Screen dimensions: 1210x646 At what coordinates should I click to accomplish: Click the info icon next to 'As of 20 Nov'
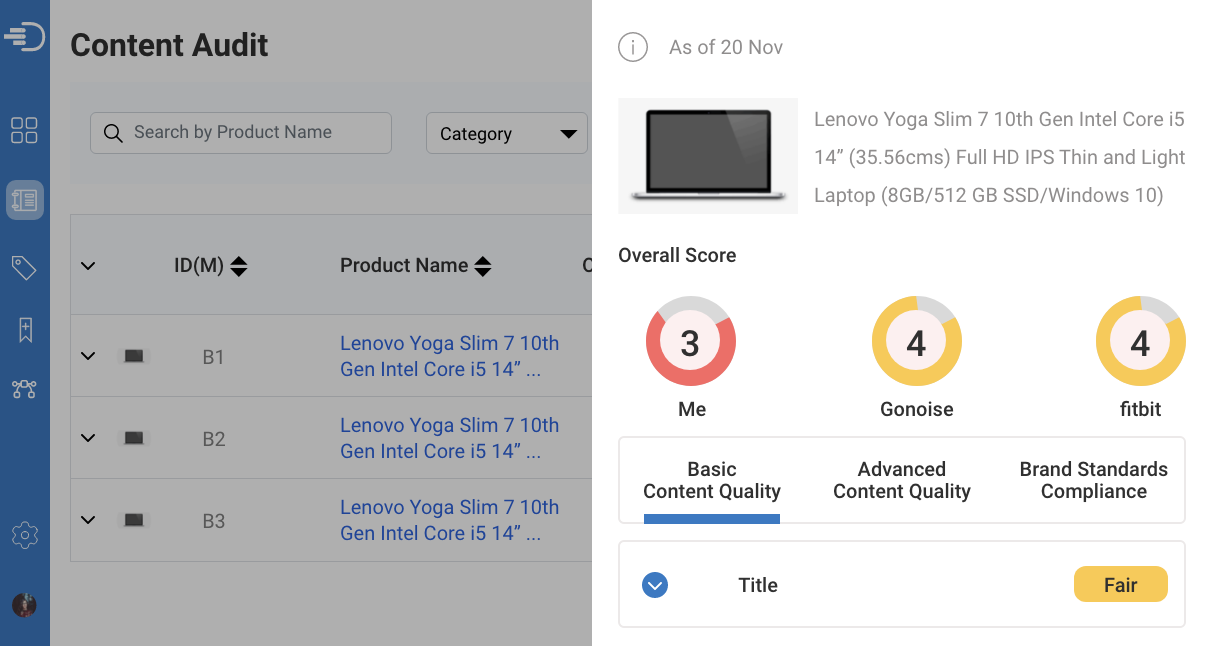pos(632,47)
